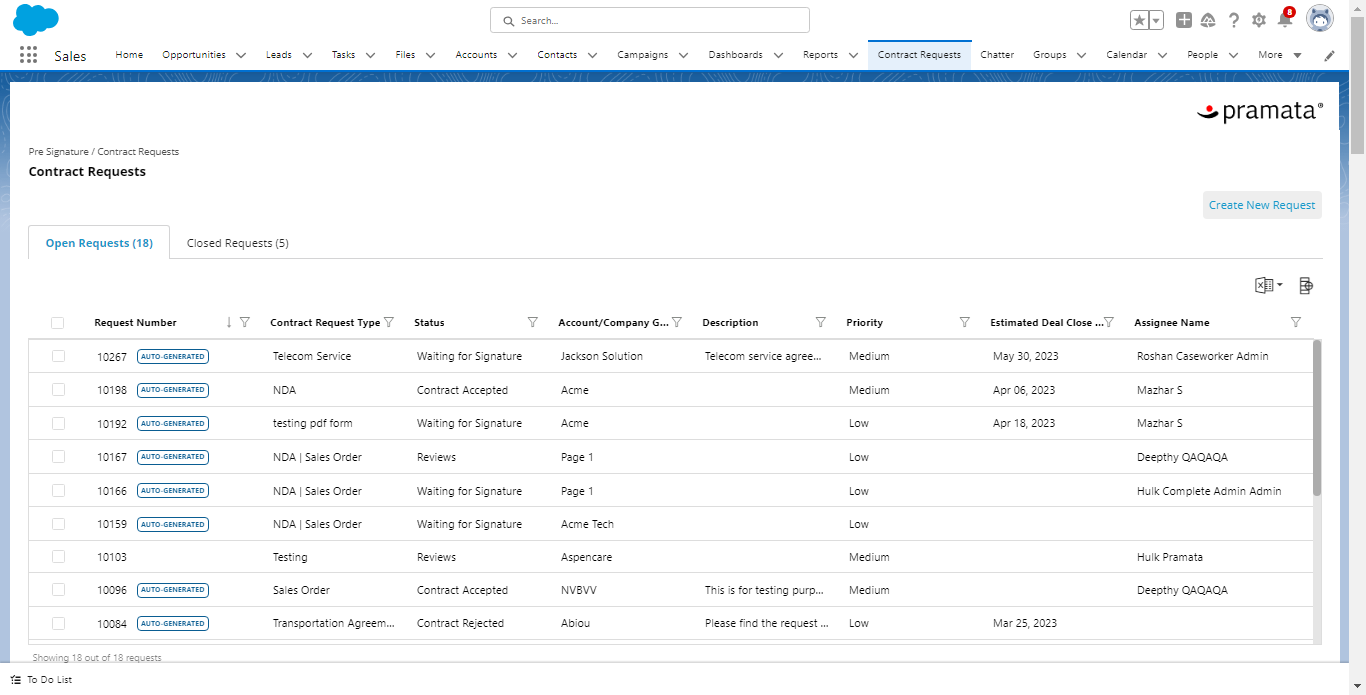Open request number 10267
1366x695 pixels.
[x=112, y=356]
